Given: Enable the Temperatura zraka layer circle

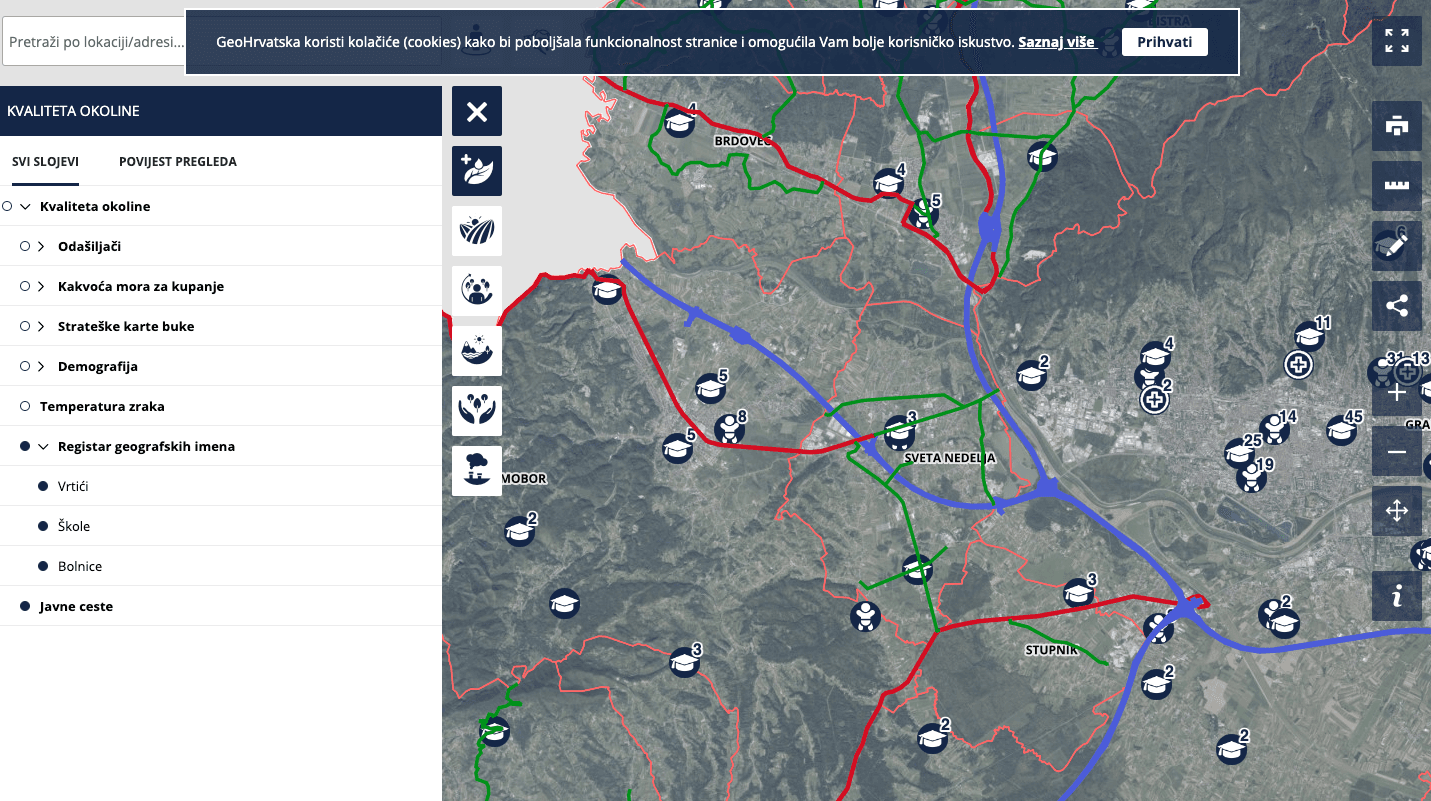Looking at the screenshot, I should point(25,406).
